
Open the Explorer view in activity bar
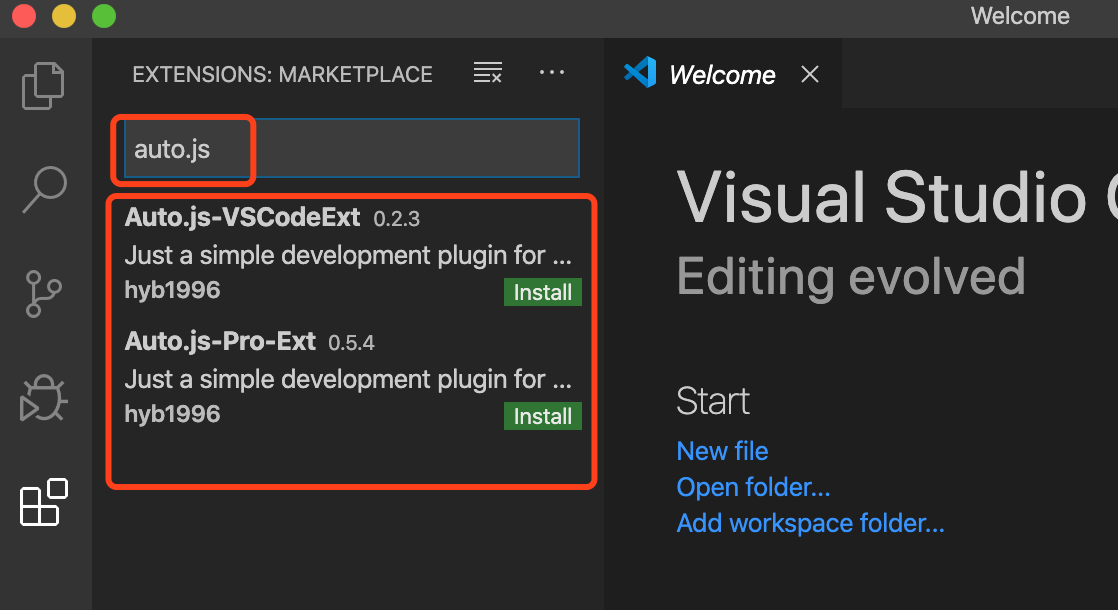(x=43, y=85)
